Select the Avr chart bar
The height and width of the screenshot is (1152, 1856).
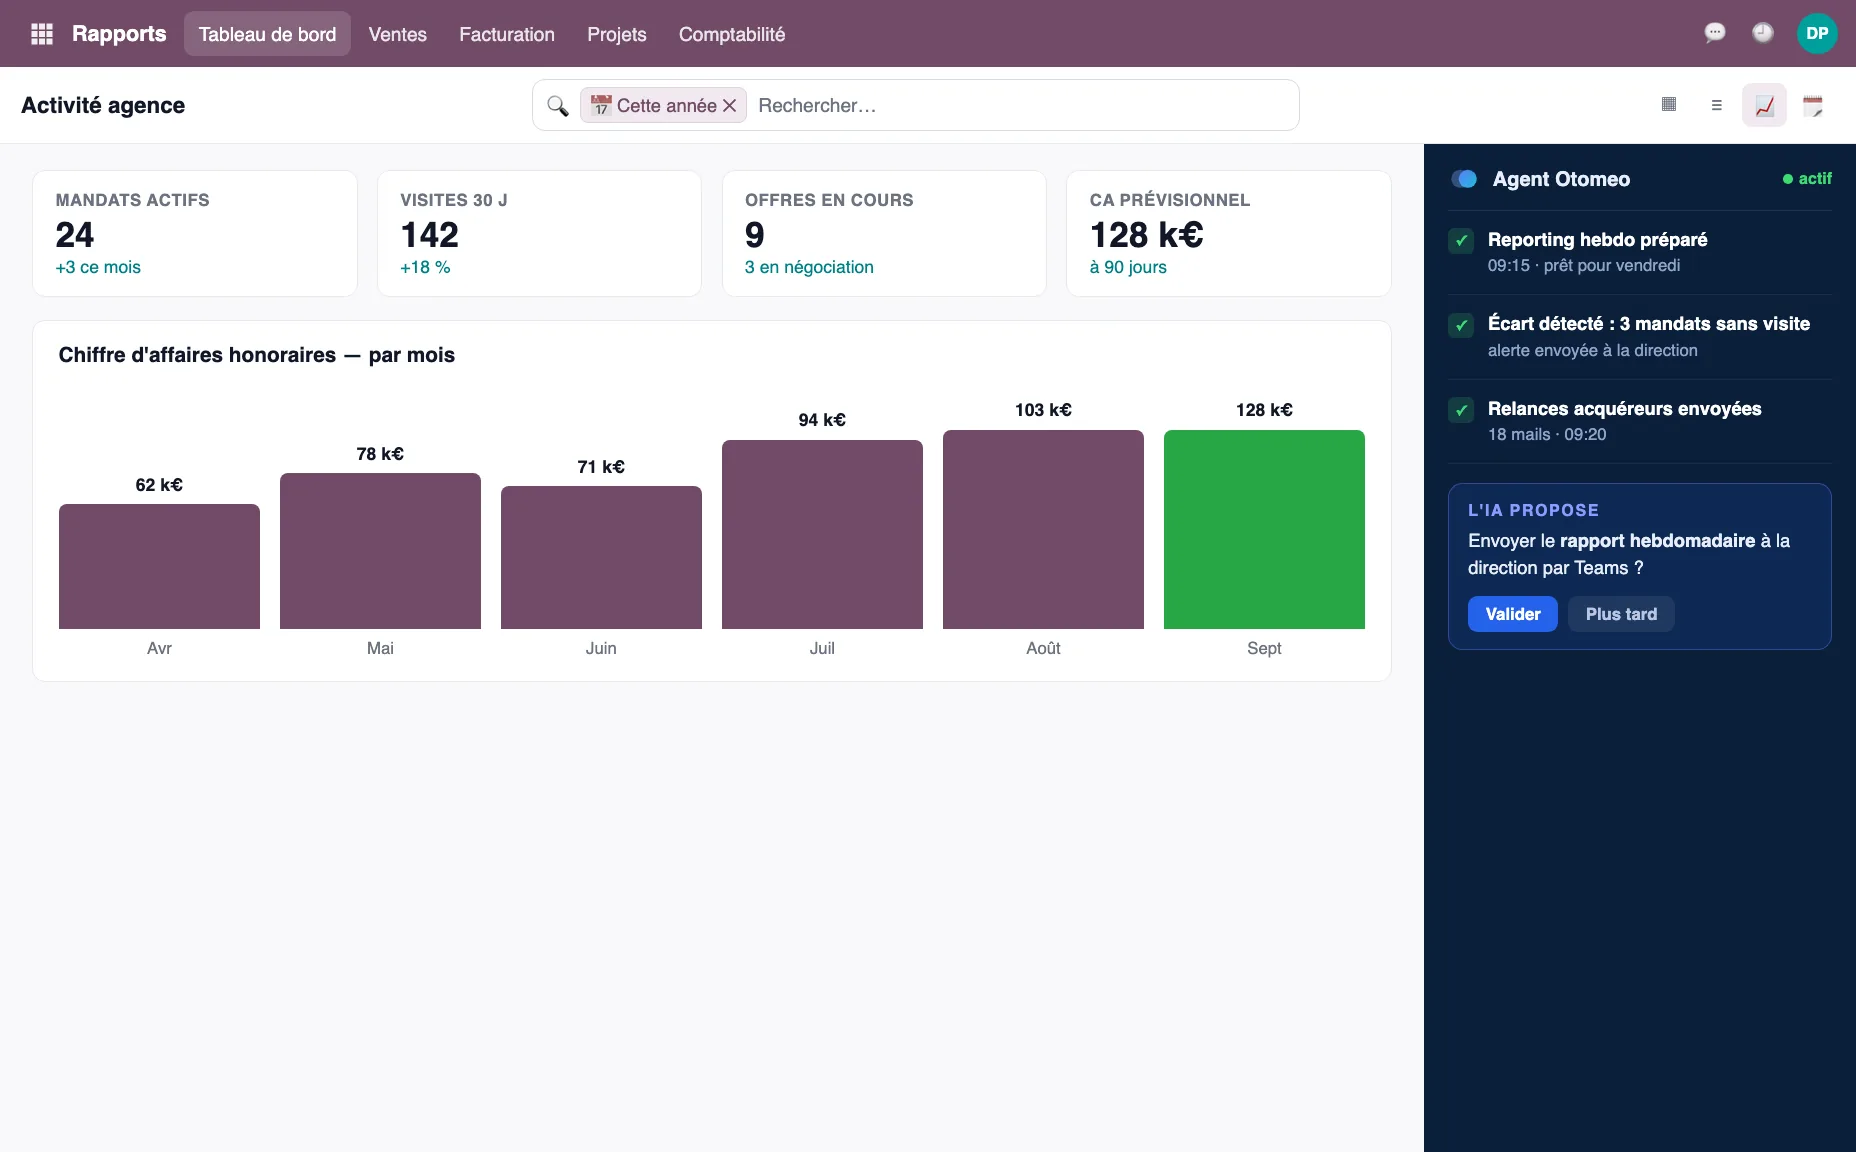tap(159, 566)
